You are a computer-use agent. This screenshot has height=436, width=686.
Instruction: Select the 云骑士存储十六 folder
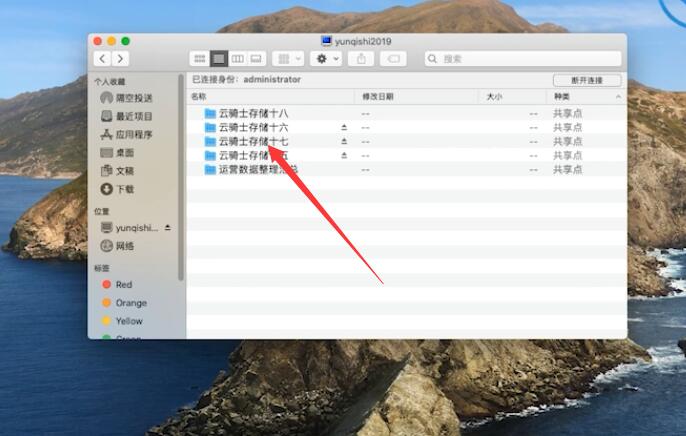tap(407, 128)
